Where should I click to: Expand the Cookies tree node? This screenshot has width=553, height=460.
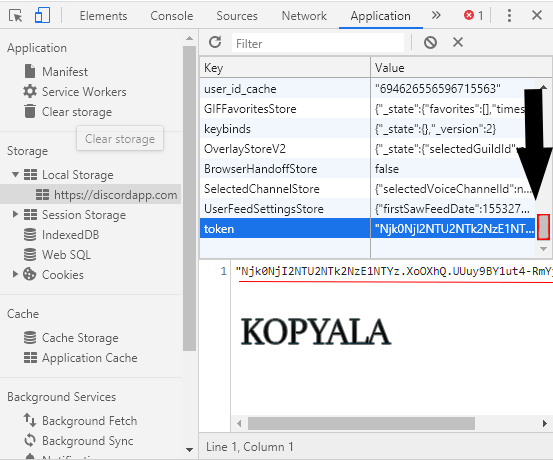pyautogui.click(x=15, y=274)
